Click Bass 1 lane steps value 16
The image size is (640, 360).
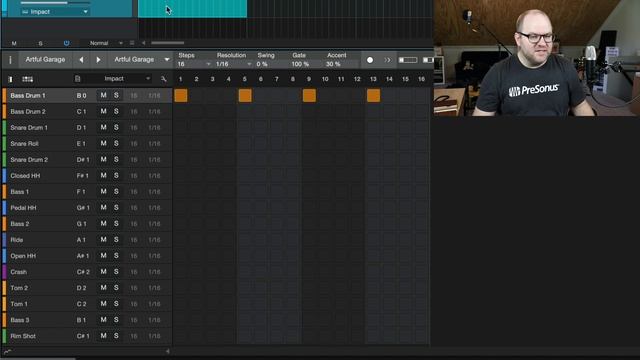[x=133, y=192]
